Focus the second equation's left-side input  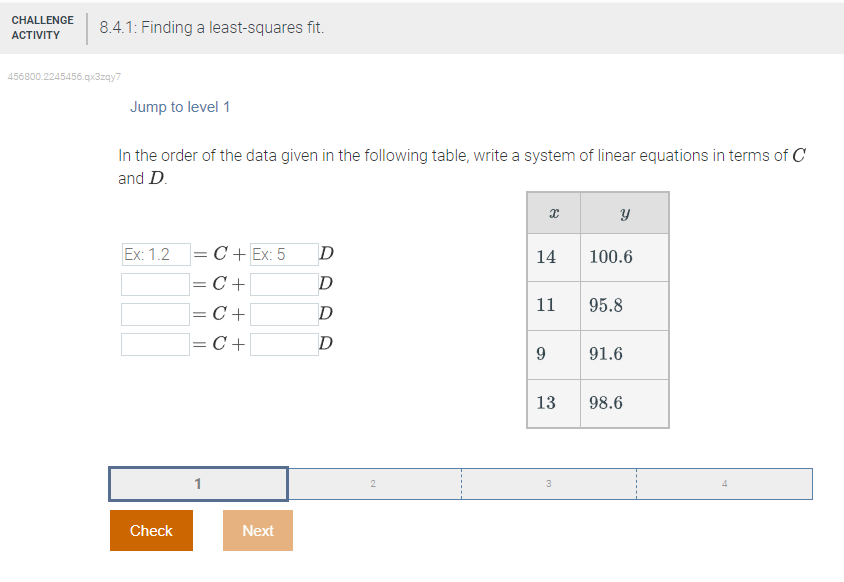click(x=156, y=284)
